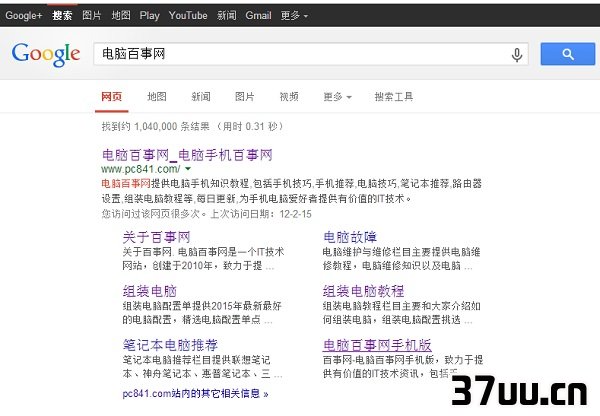Select 搜索 in the black top bar

coord(62,16)
